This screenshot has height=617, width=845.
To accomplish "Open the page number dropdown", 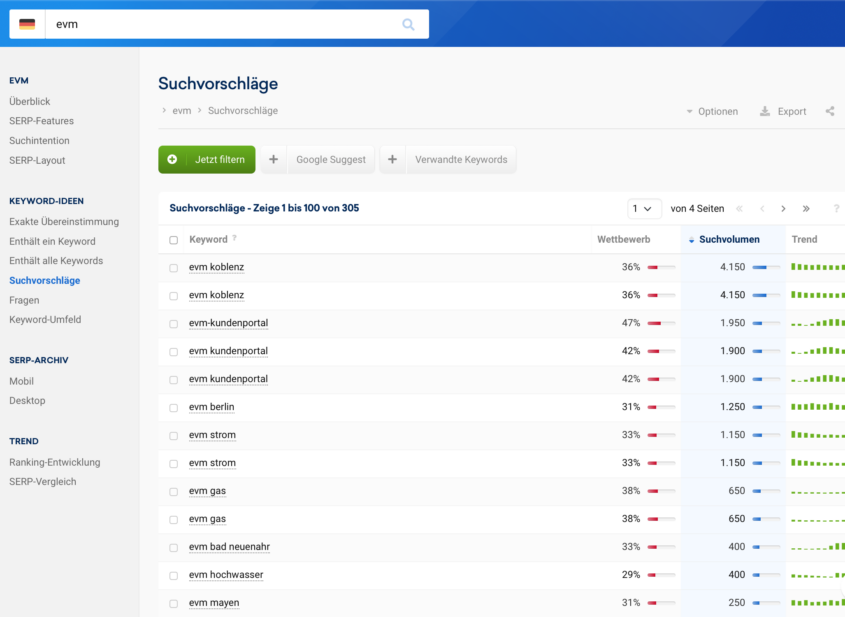I will [x=644, y=209].
